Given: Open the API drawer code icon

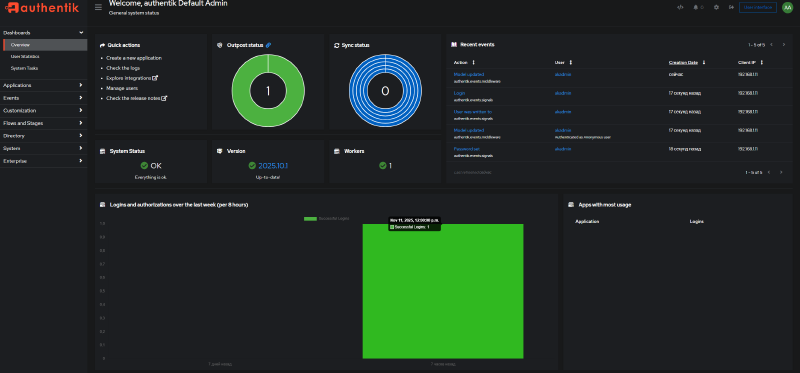Looking at the screenshot, I should (680, 7).
